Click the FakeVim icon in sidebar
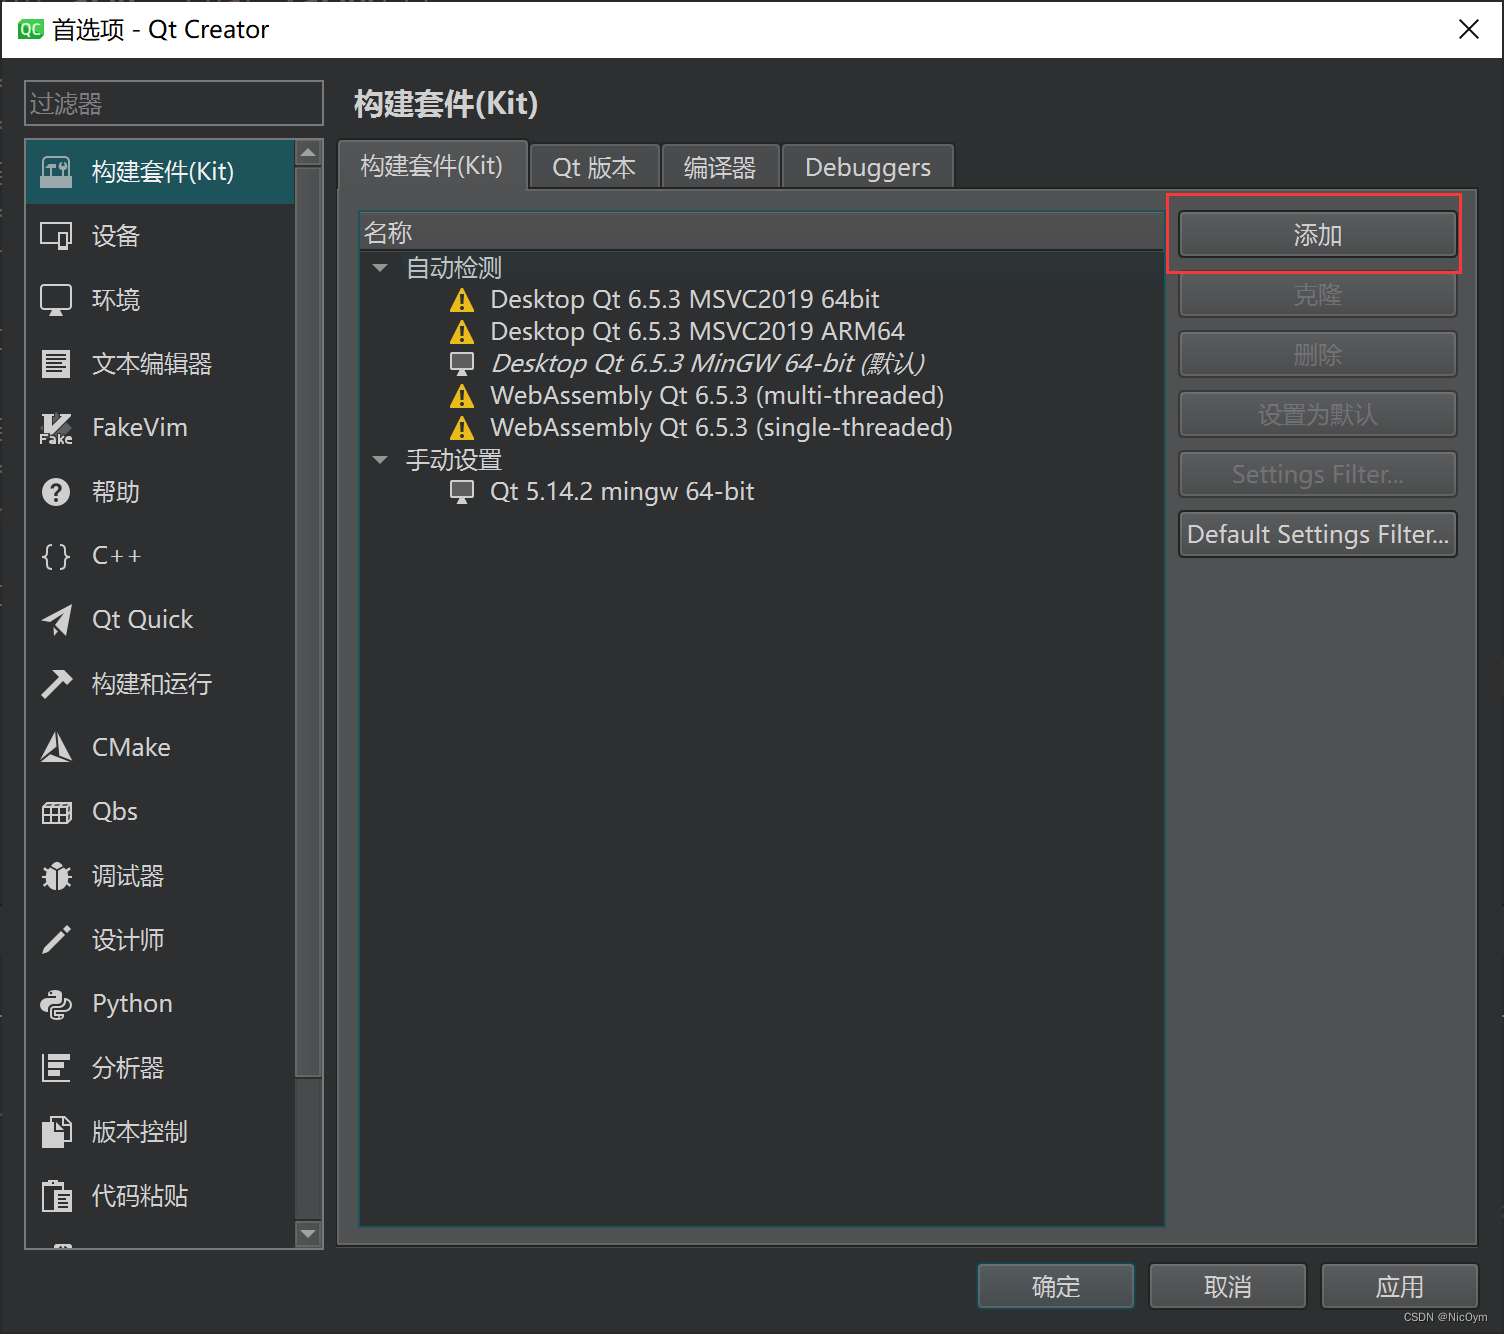This screenshot has width=1504, height=1334. tap(56, 428)
